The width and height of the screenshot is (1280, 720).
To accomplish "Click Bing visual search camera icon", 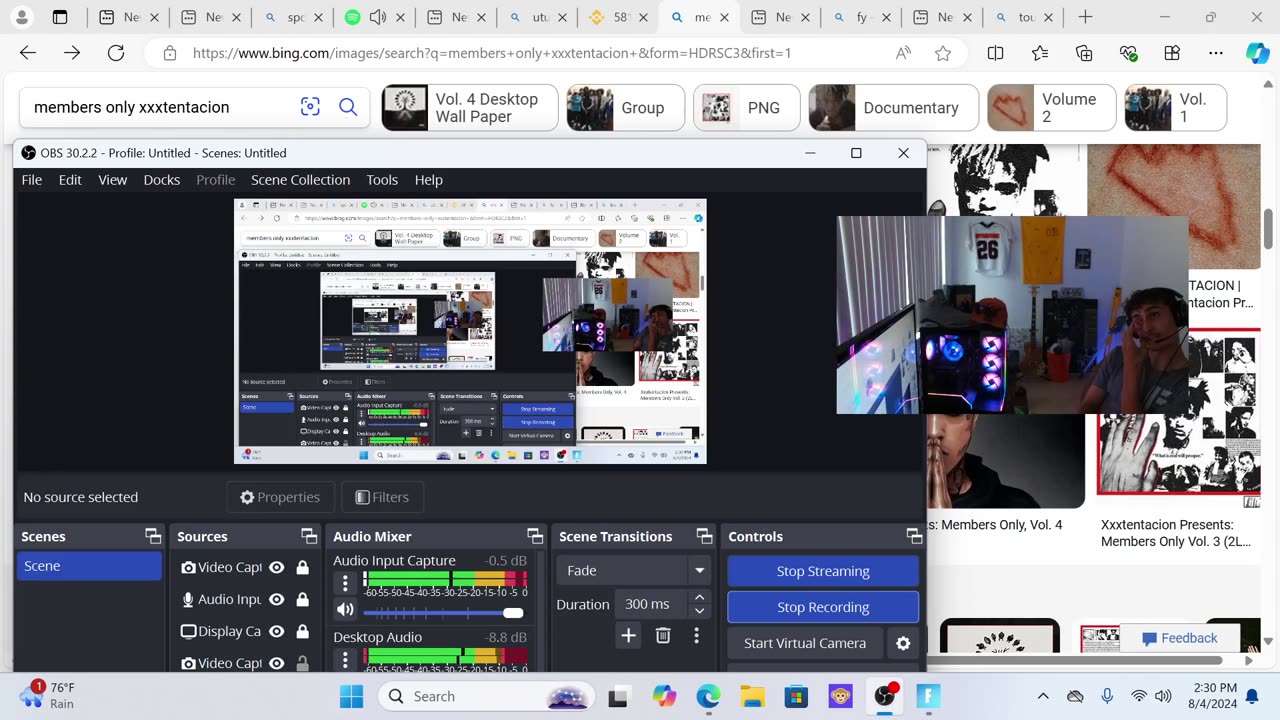I will (x=310, y=107).
